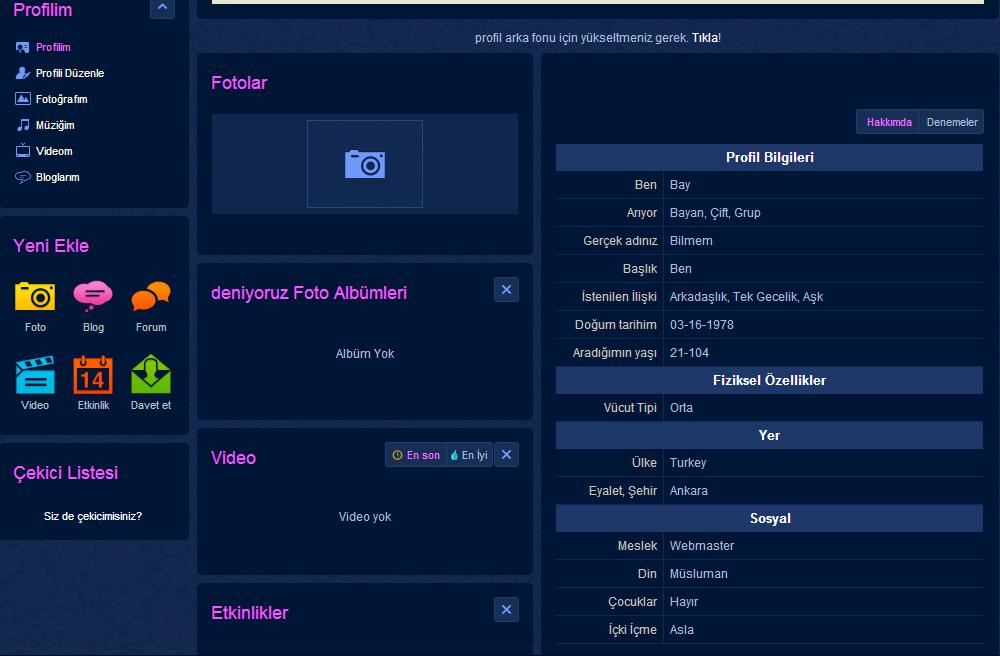Collapse the Profilim panel with the chevron
The image size is (1000, 656).
click(162, 8)
